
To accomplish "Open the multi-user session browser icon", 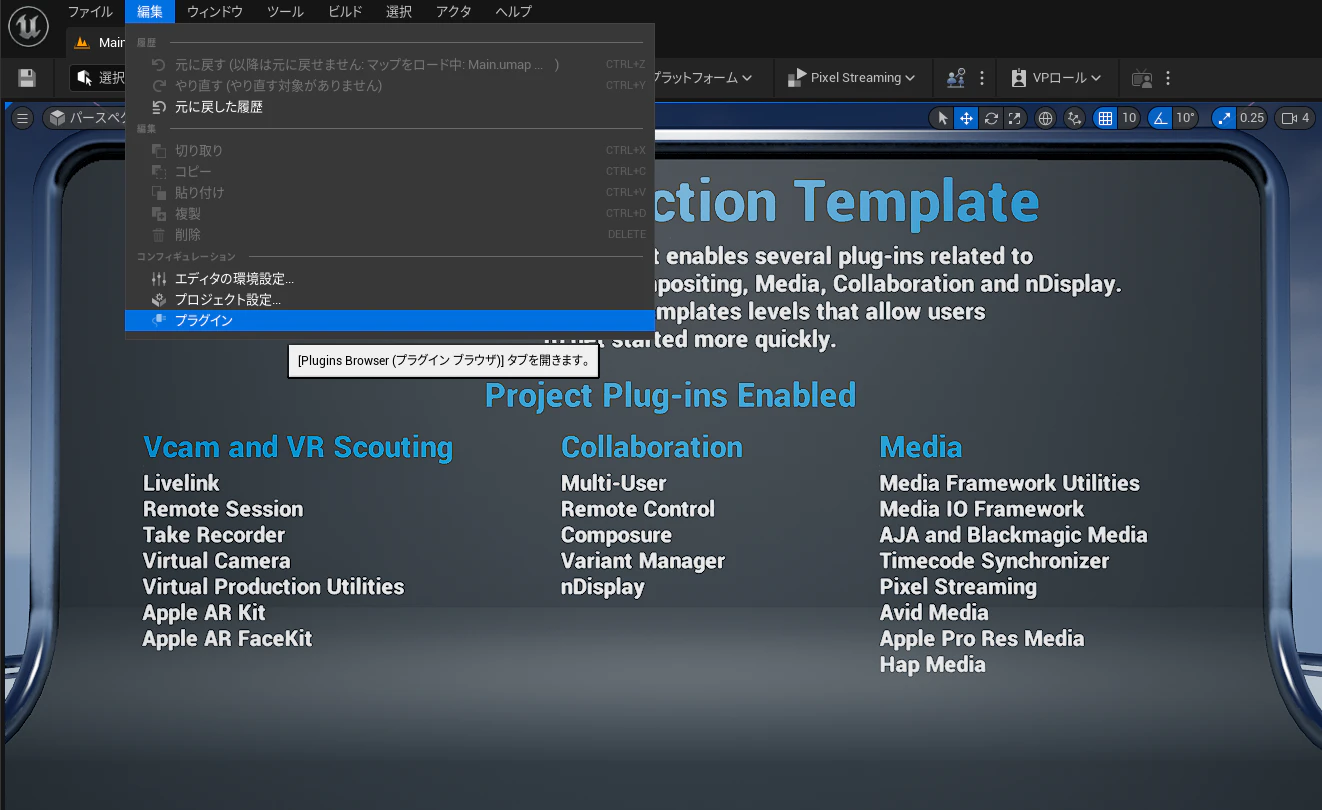I will point(956,78).
